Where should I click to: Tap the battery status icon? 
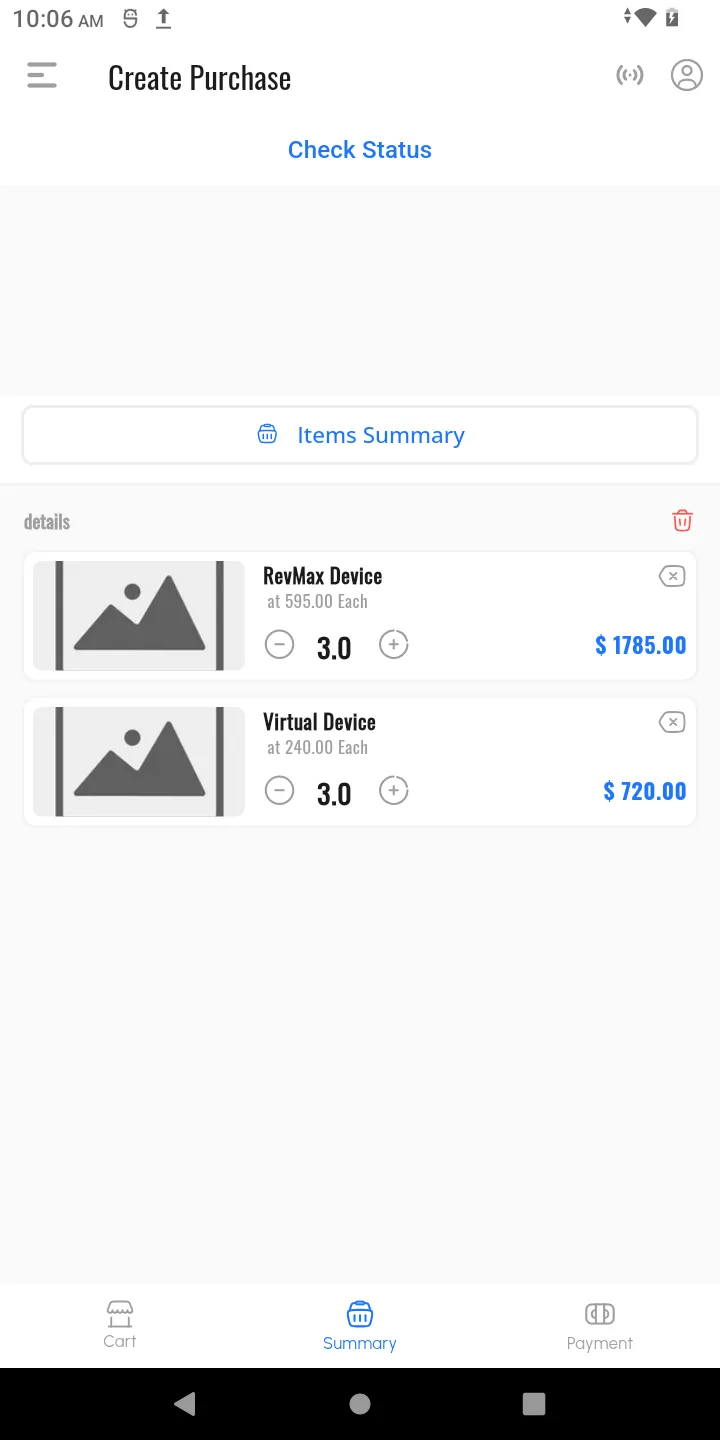[x=673, y=17]
